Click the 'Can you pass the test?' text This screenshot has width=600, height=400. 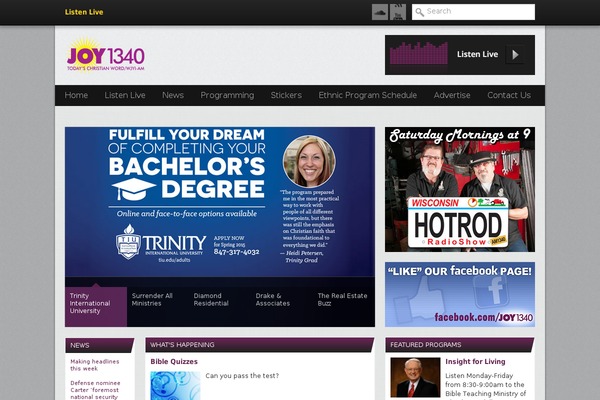242,376
